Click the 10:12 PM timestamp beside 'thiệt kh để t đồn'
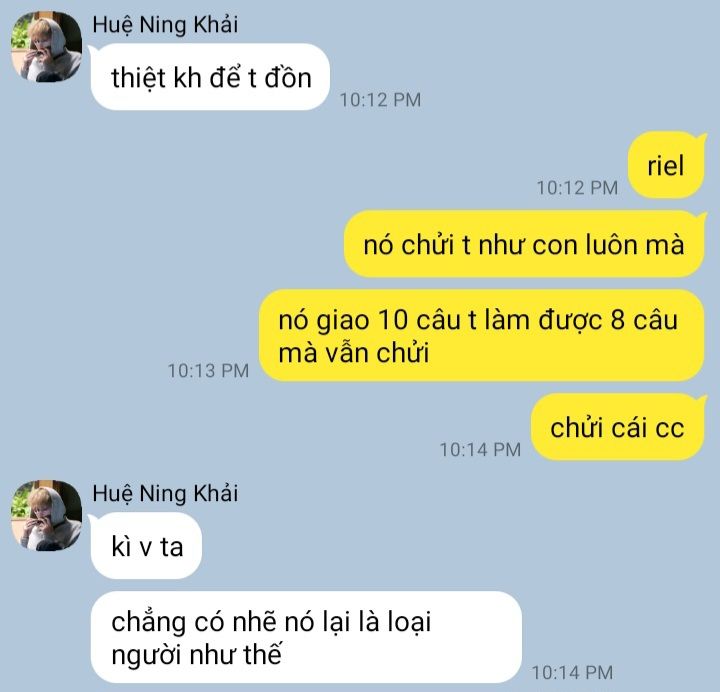The image size is (720, 692). point(380,100)
